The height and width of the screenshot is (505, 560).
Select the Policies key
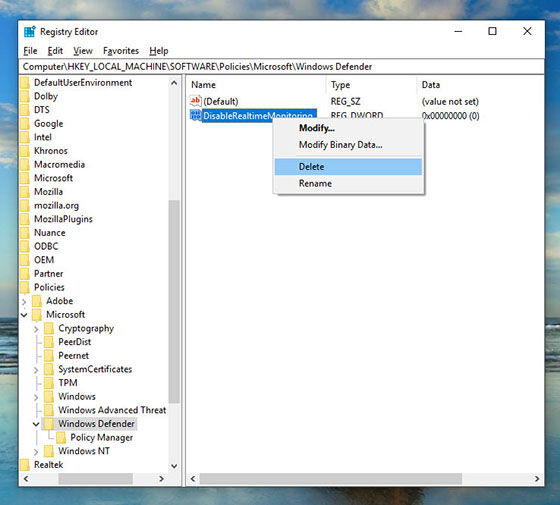point(49,287)
